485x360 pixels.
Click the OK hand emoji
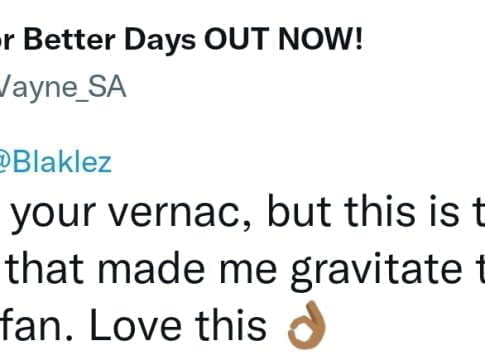coord(306,325)
